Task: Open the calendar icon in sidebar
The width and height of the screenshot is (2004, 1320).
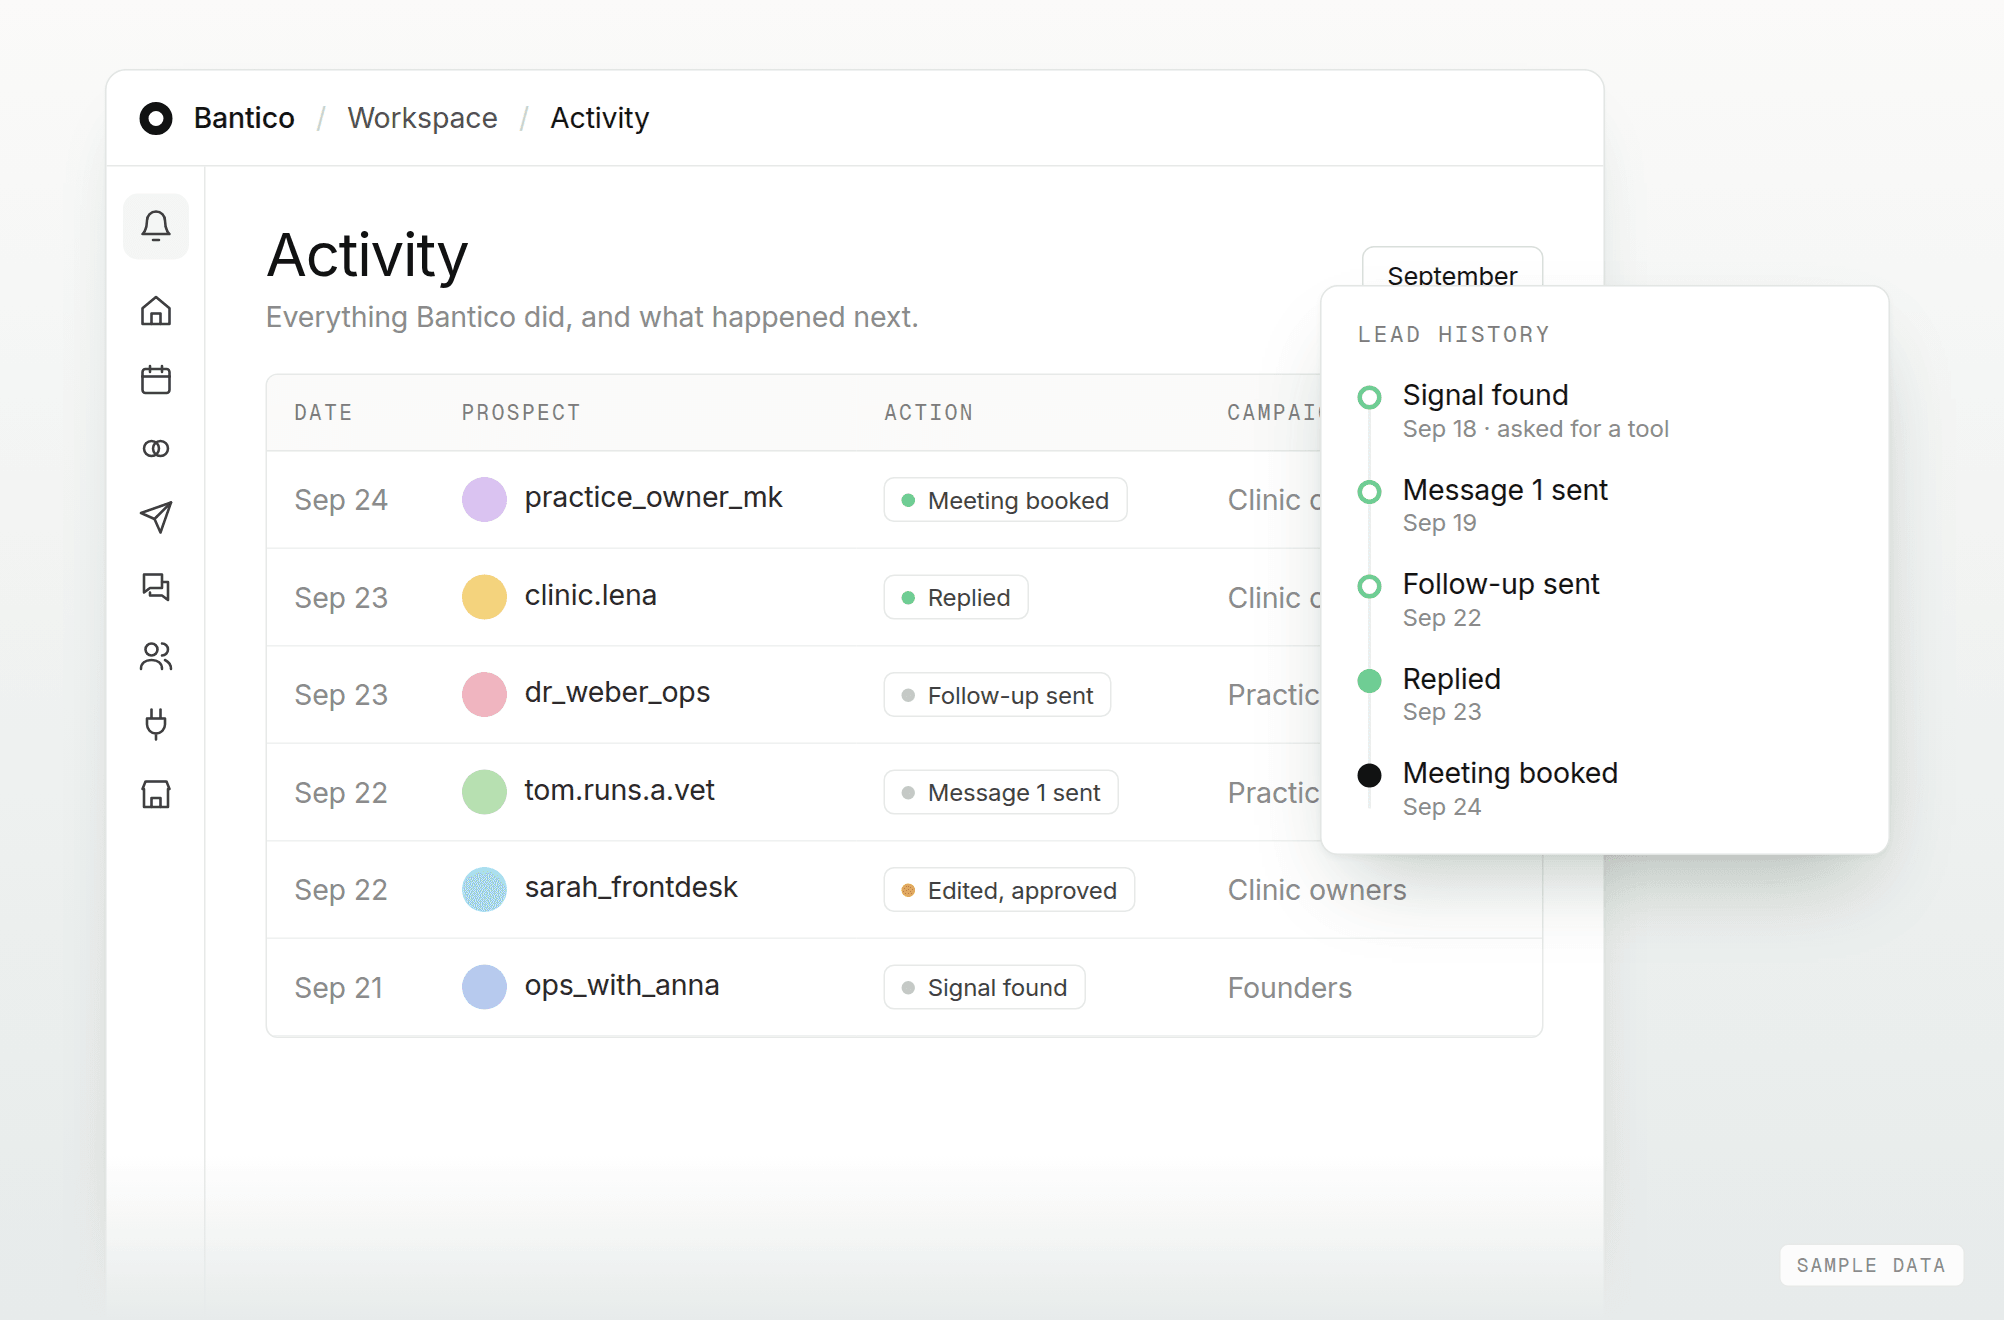Action: coord(156,380)
